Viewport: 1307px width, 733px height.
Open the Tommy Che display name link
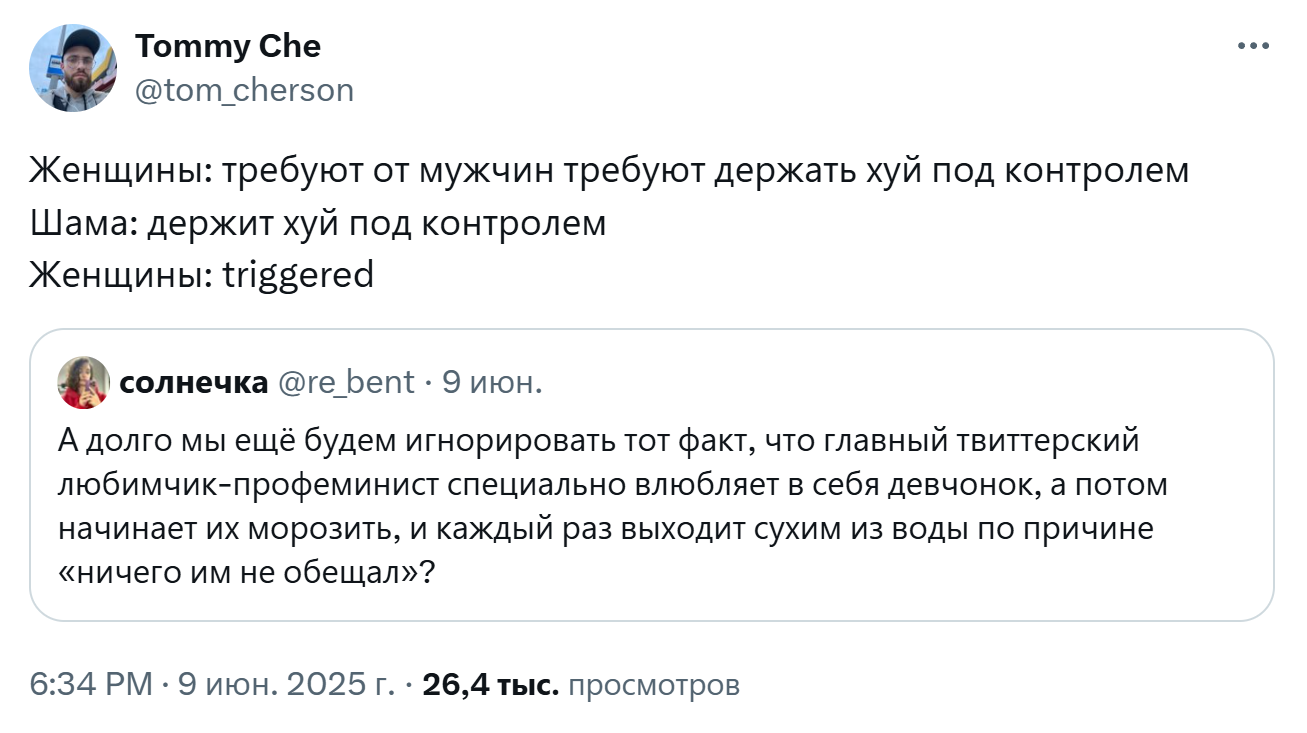coord(228,46)
